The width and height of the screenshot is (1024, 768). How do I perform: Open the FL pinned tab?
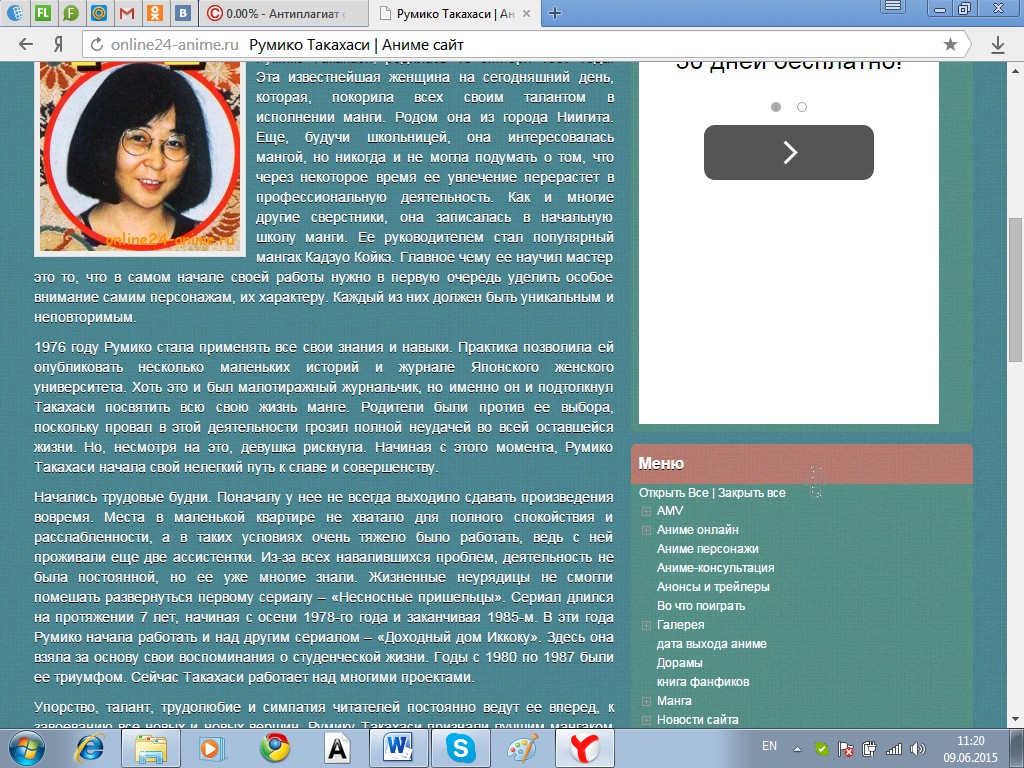[x=42, y=13]
